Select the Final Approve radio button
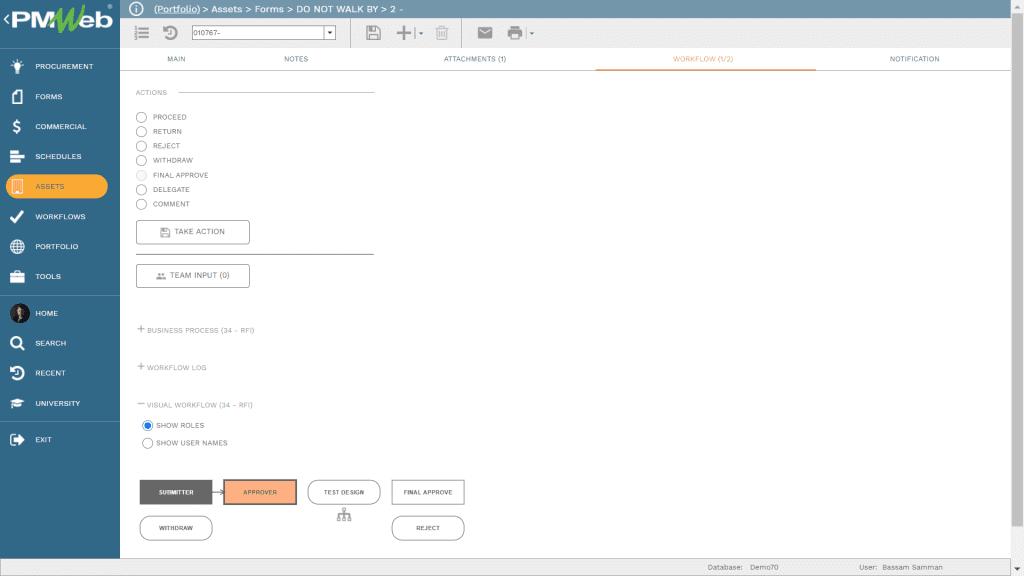Image resolution: width=1024 pixels, height=576 pixels. (142, 176)
